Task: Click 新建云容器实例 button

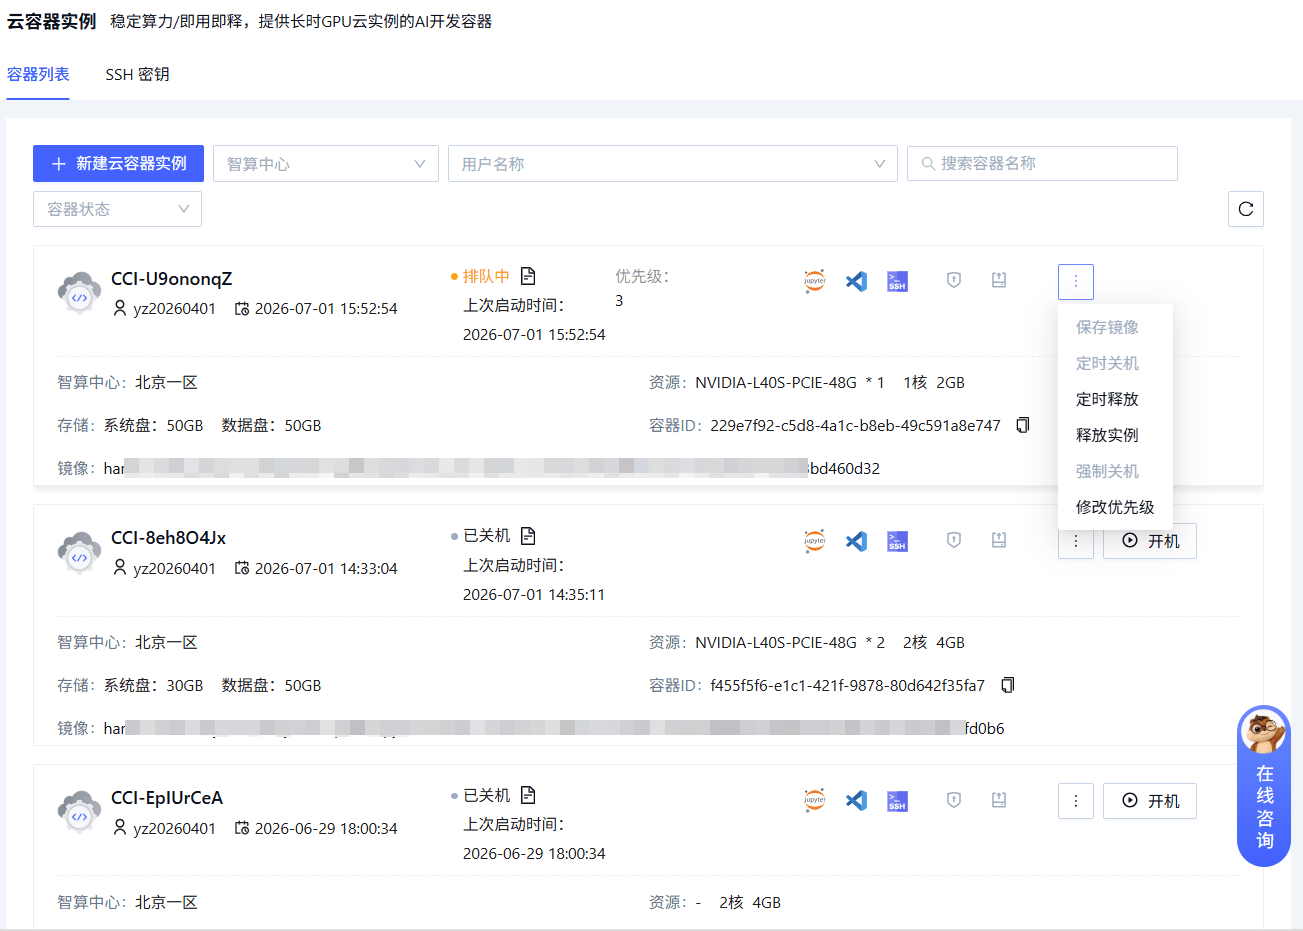Action: [x=118, y=163]
